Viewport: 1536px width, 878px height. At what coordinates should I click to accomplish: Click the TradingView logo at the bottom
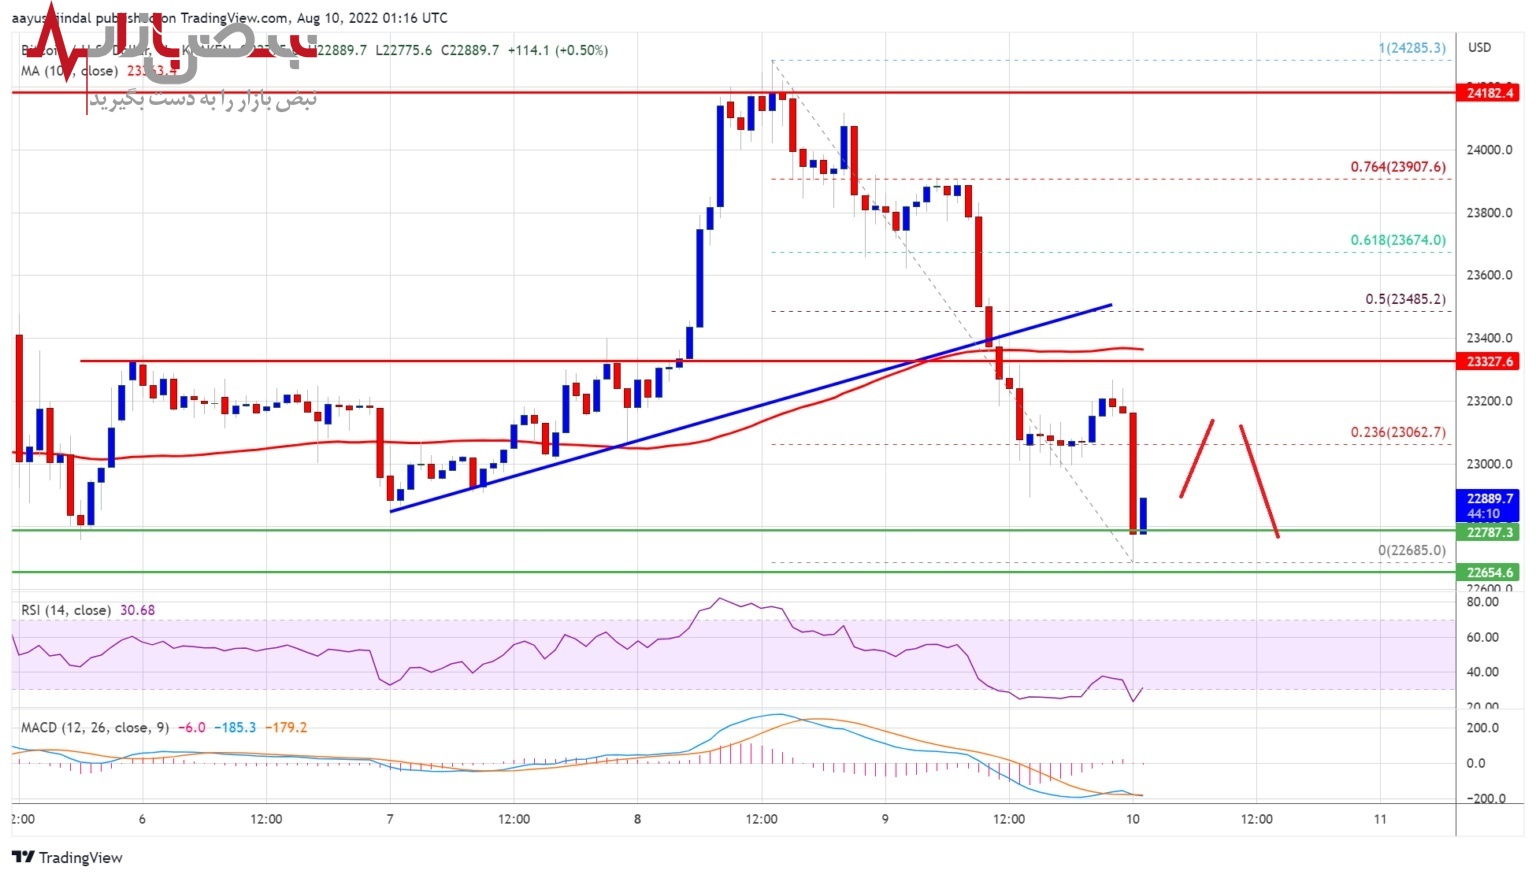[67, 857]
